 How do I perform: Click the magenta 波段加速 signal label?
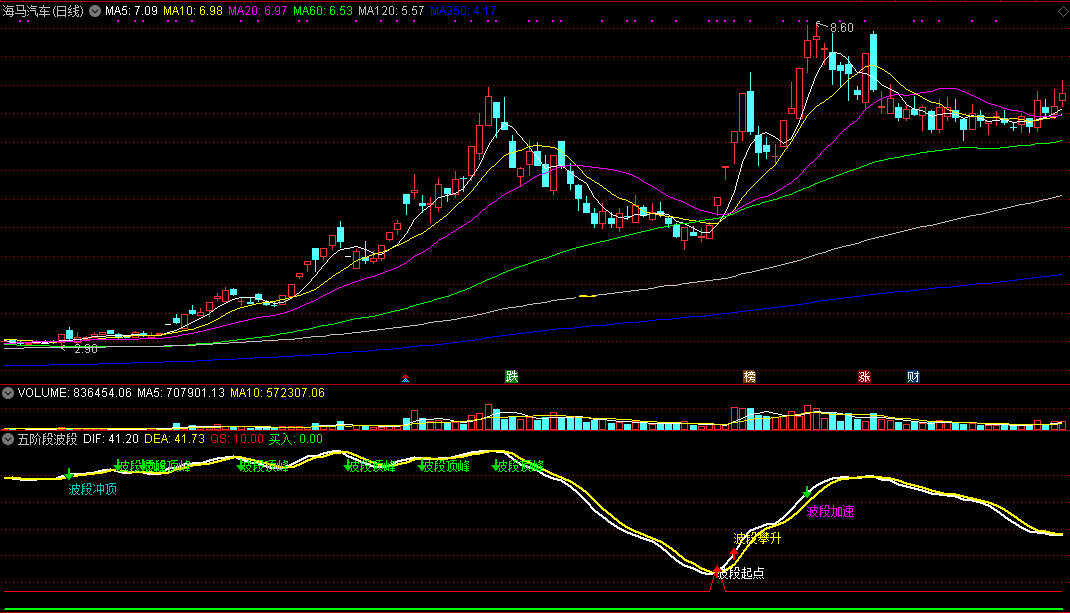point(830,511)
